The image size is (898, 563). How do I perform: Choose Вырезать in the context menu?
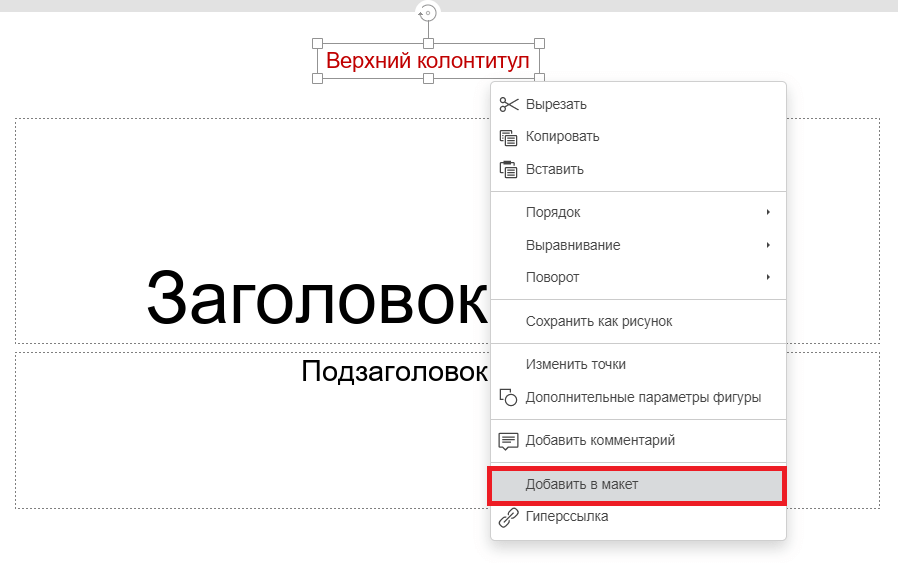556,104
